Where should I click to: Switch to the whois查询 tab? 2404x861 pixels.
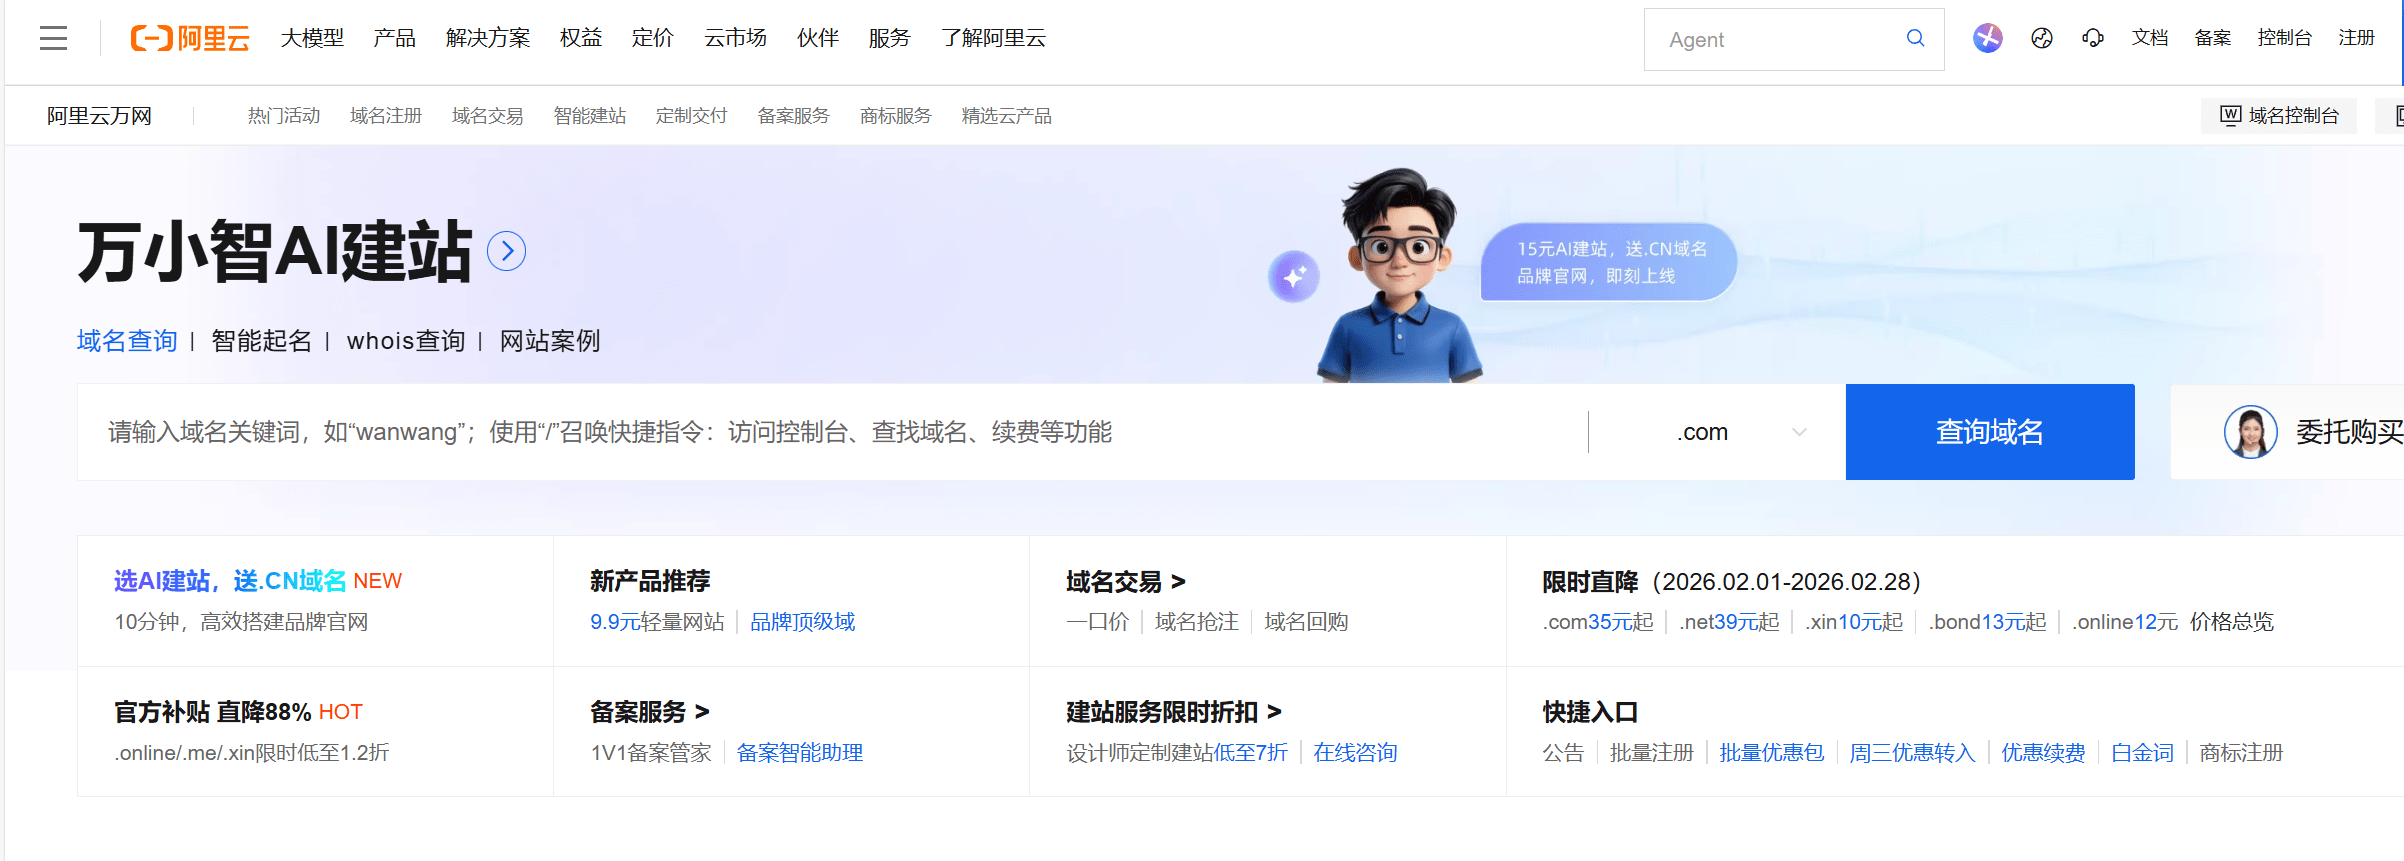tap(405, 341)
